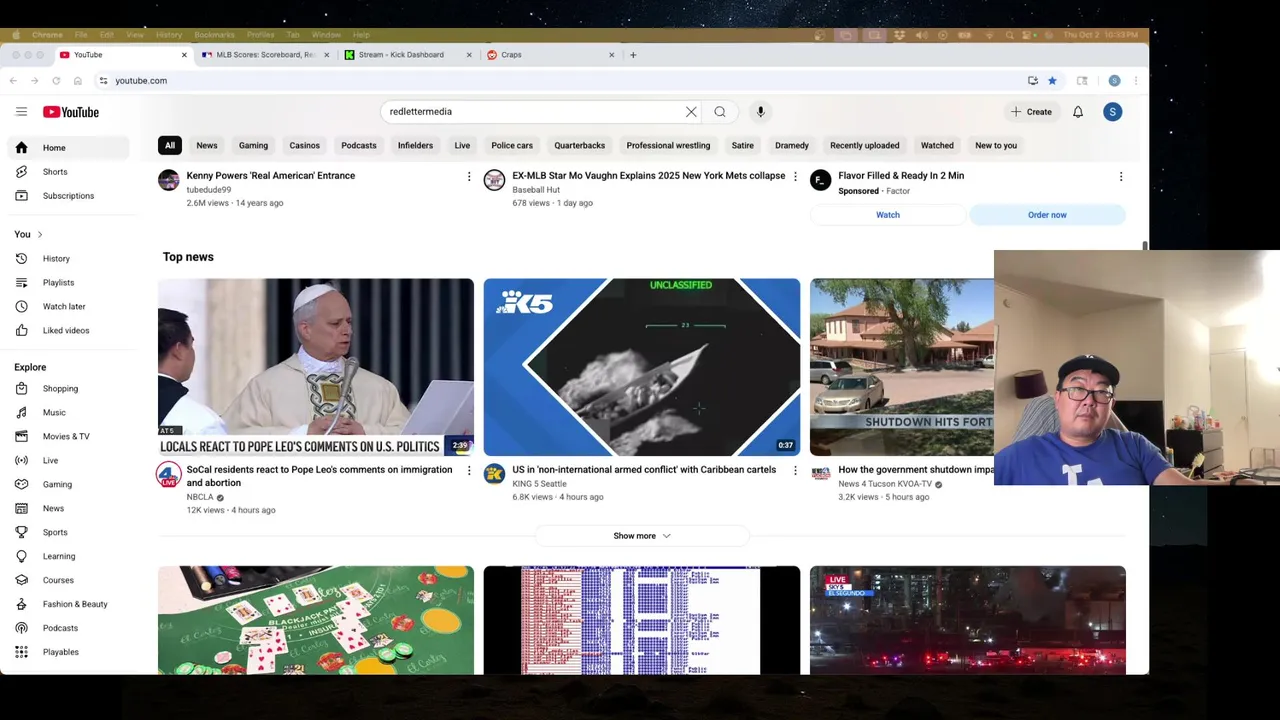The width and height of the screenshot is (1280, 720).
Task: Select Recently uploaded filter chip
Action: coord(865,145)
